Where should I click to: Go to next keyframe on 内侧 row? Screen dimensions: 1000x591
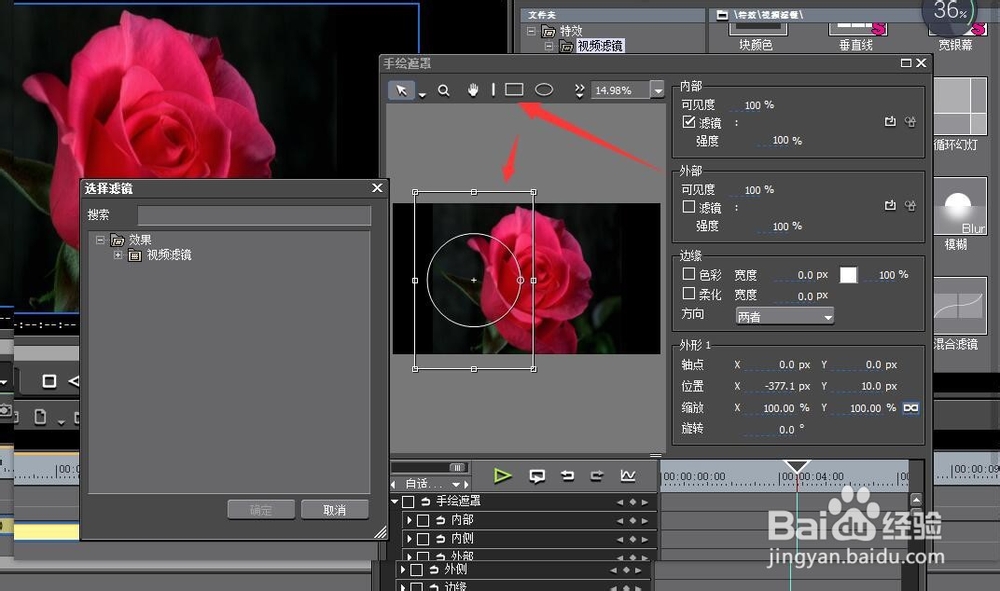pyautogui.click(x=645, y=539)
